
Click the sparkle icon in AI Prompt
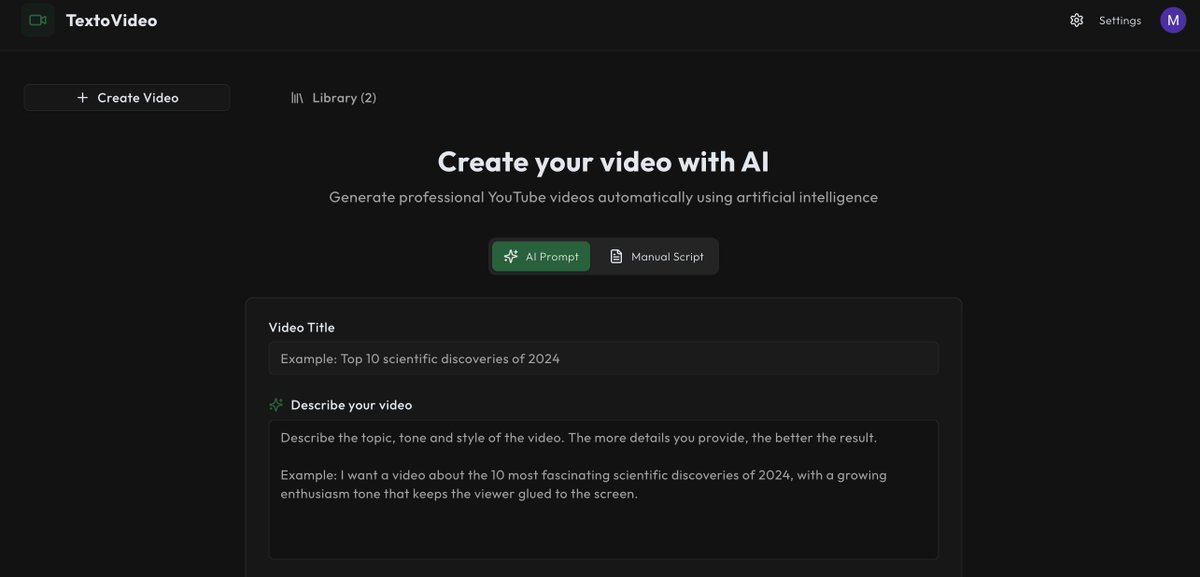point(511,257)
